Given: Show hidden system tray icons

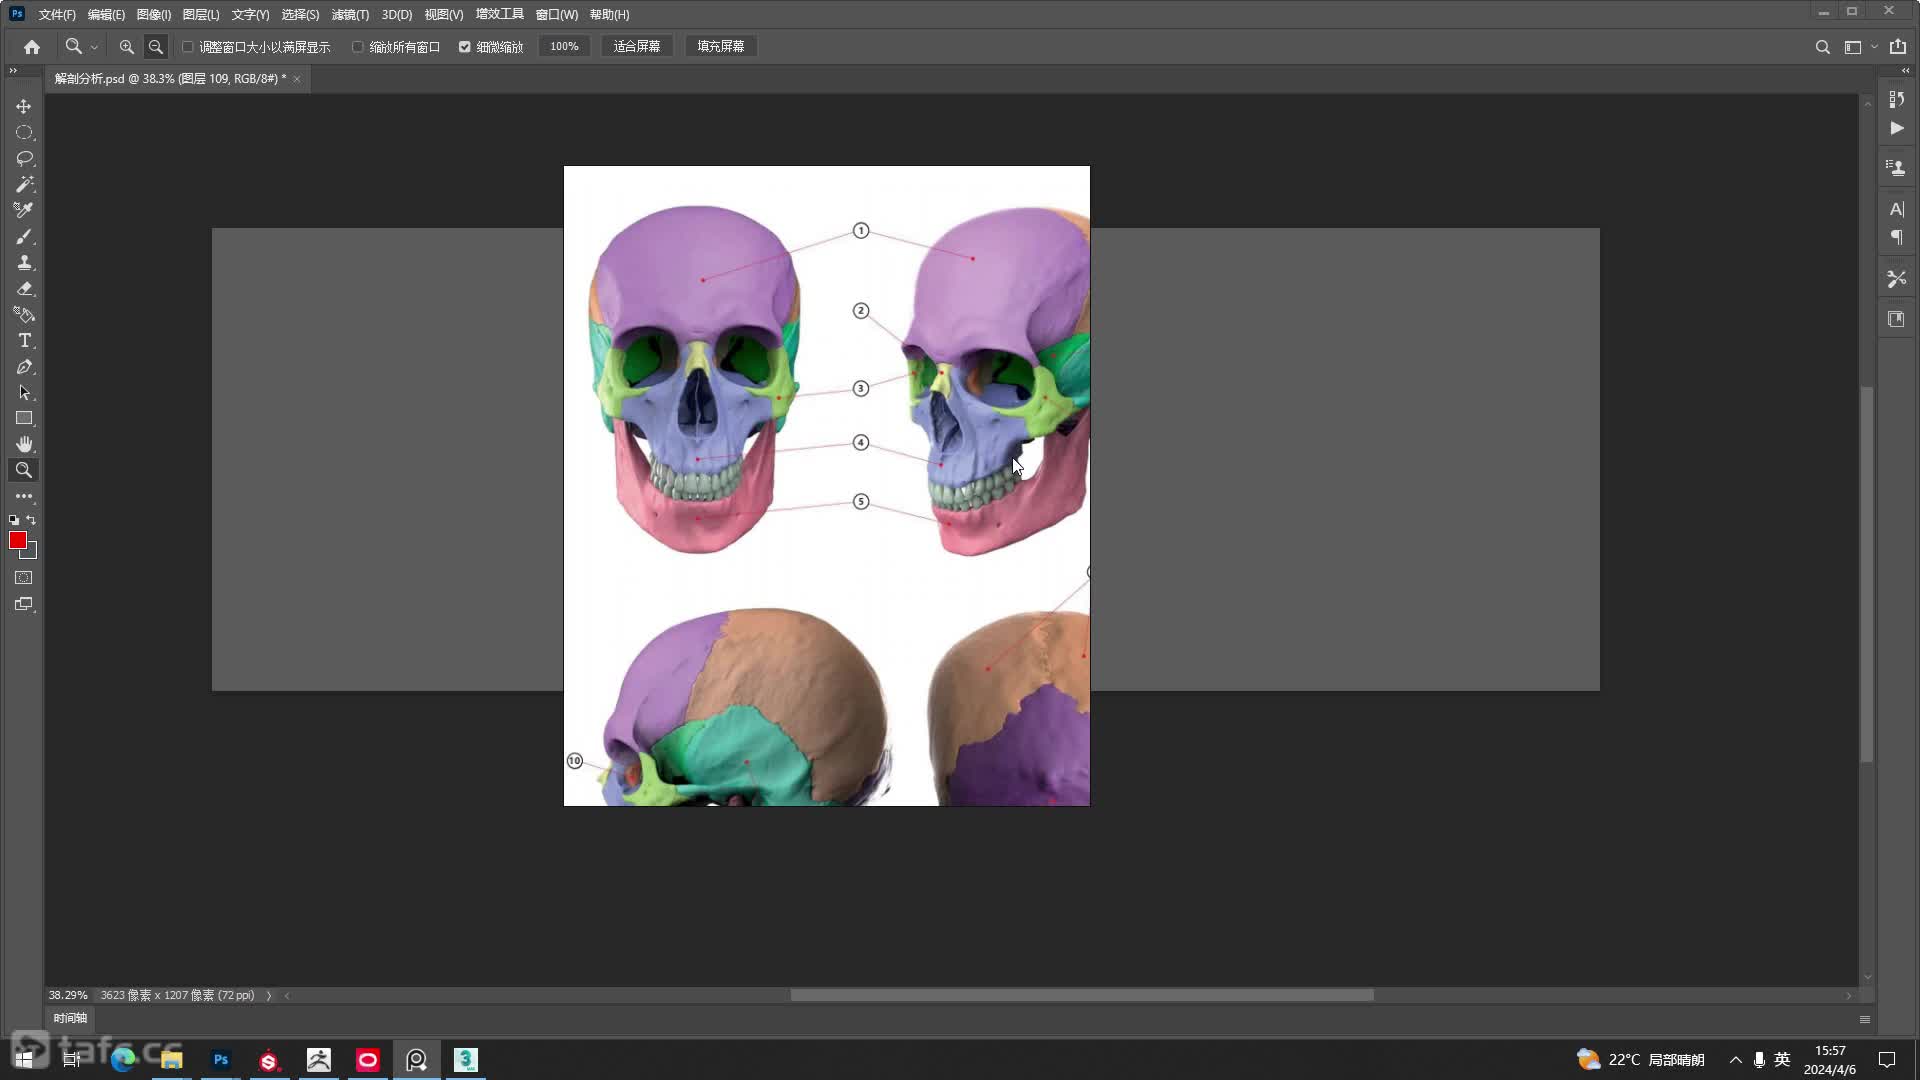Looking at the screenshot, I should [1735, 1060].
